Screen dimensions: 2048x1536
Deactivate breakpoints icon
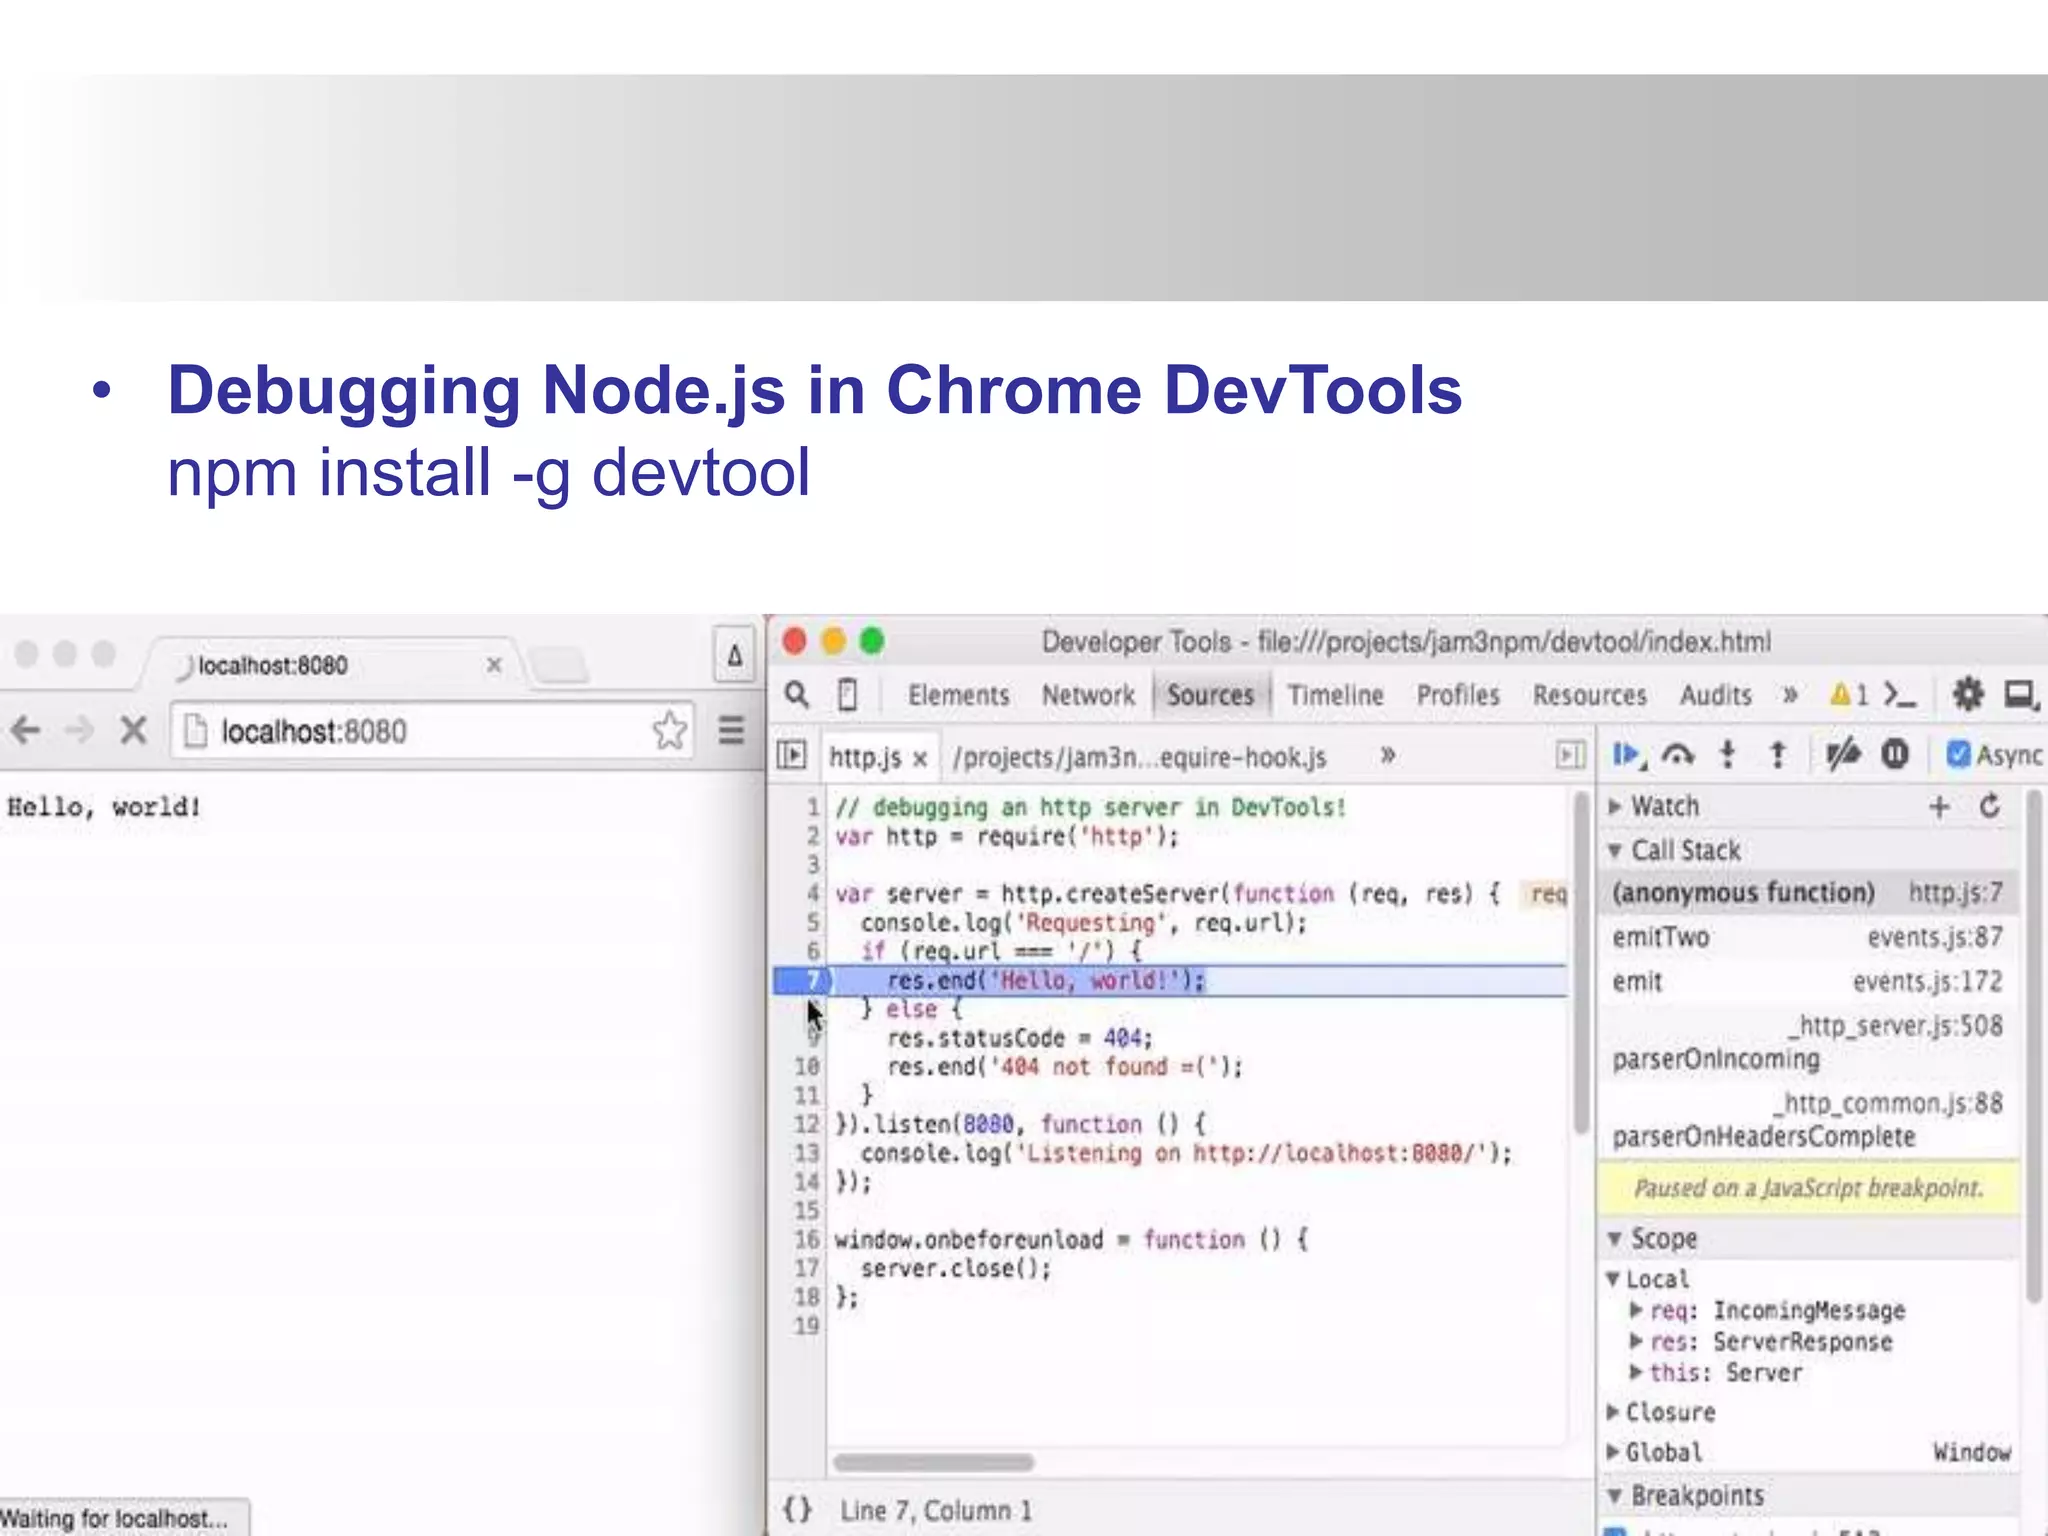pos(1842,754)
